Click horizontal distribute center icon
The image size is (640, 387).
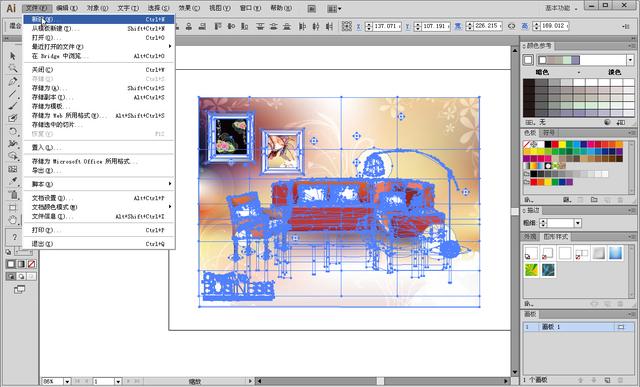click(x=316, y=26)
